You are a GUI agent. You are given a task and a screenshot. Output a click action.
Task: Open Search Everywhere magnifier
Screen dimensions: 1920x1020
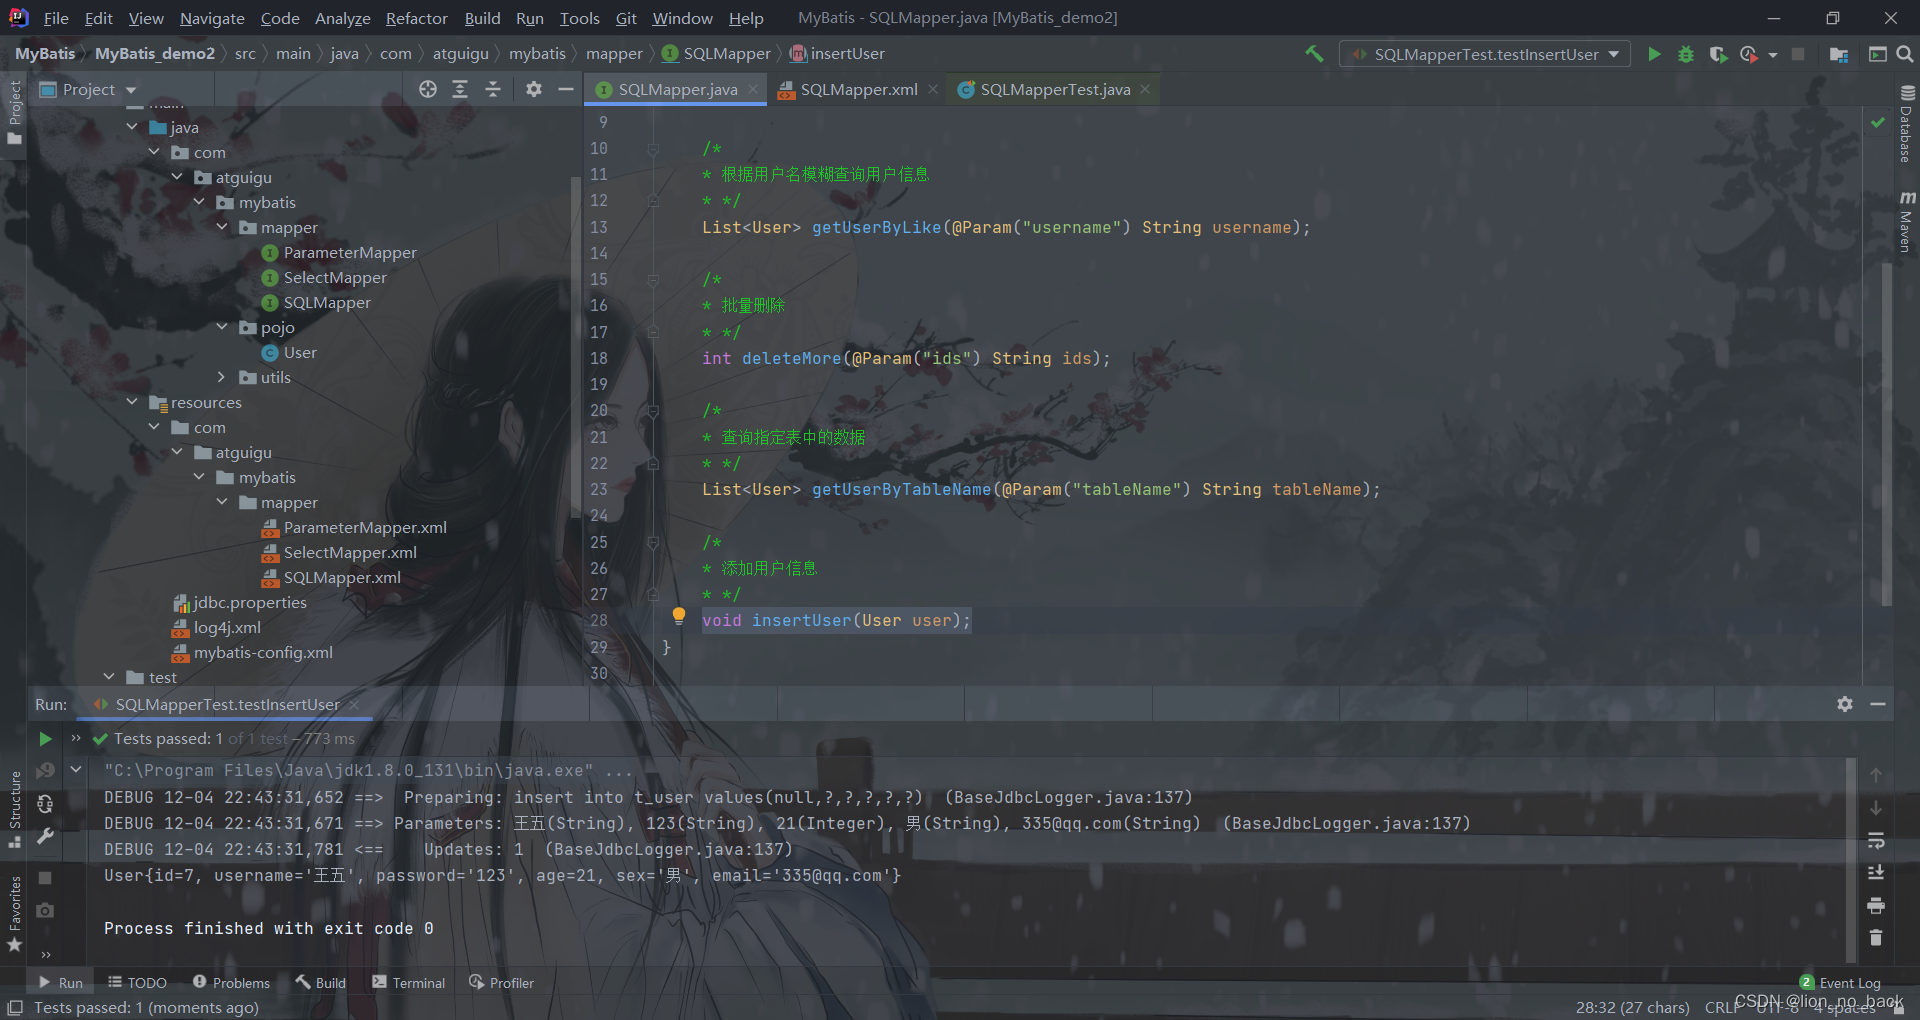click(x=1905, y=54)
